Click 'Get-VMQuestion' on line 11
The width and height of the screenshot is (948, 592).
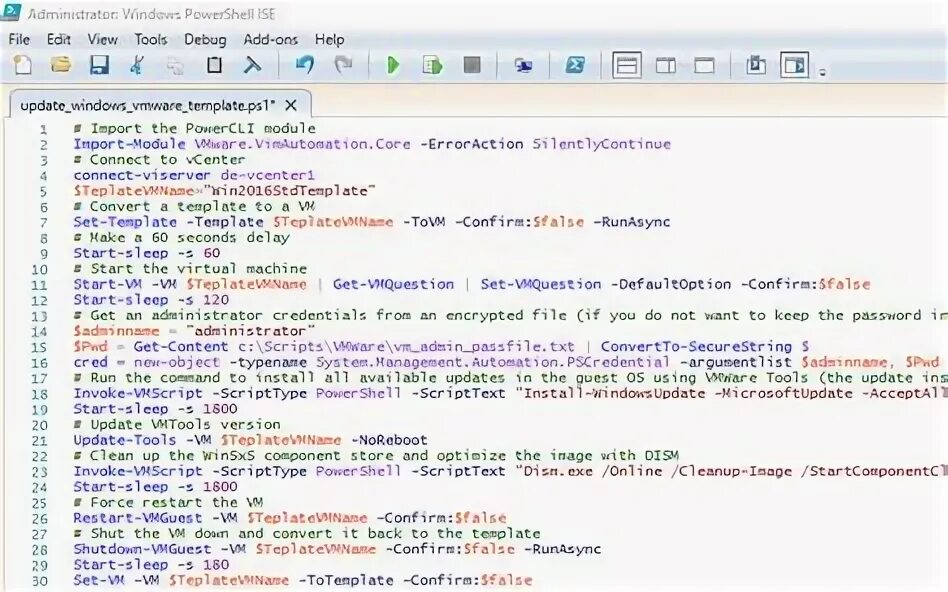point(393,284)
